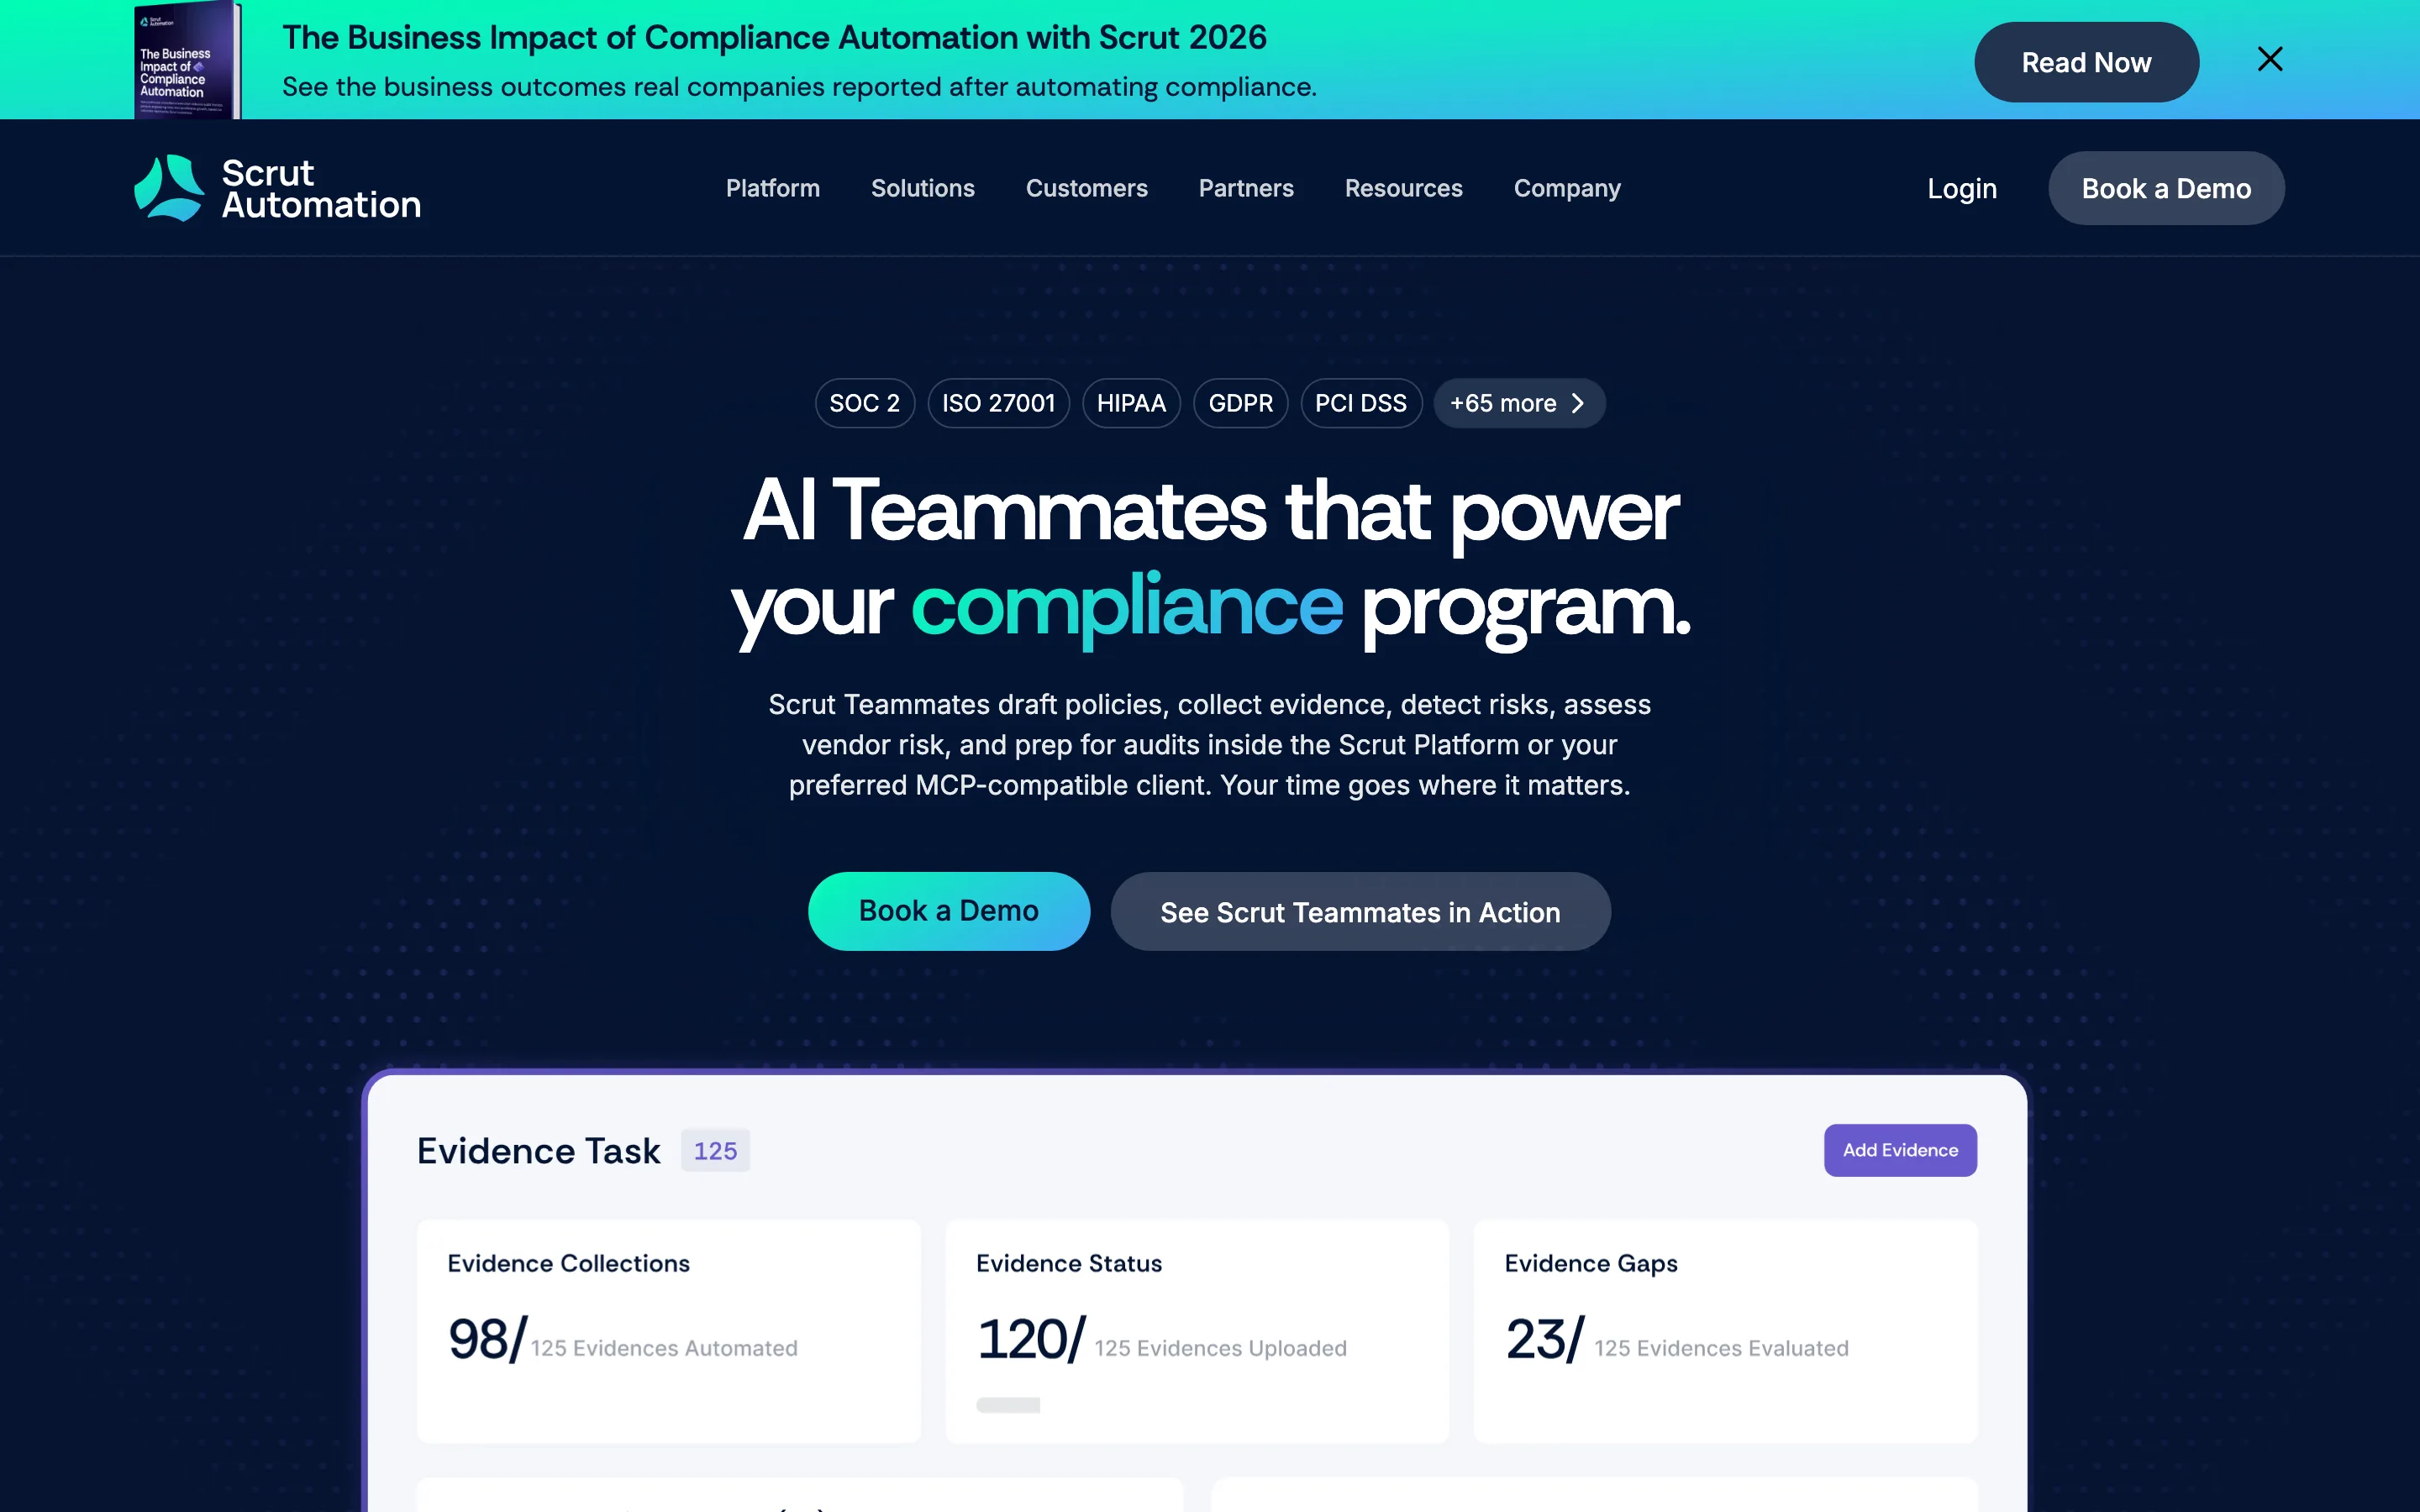Click 125 Evidences Automated text
The height and width of the screenshot is (1512, 2420).
tap(664, 1348)
